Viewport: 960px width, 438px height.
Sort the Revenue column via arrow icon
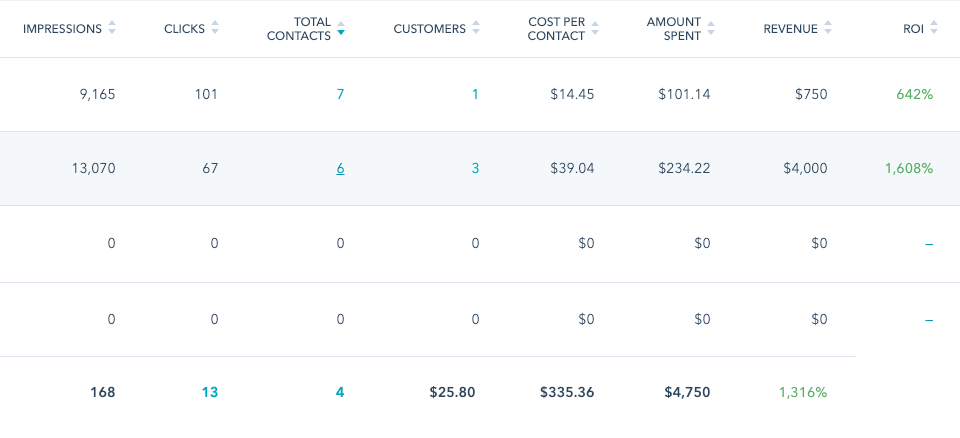coord(828,29)
